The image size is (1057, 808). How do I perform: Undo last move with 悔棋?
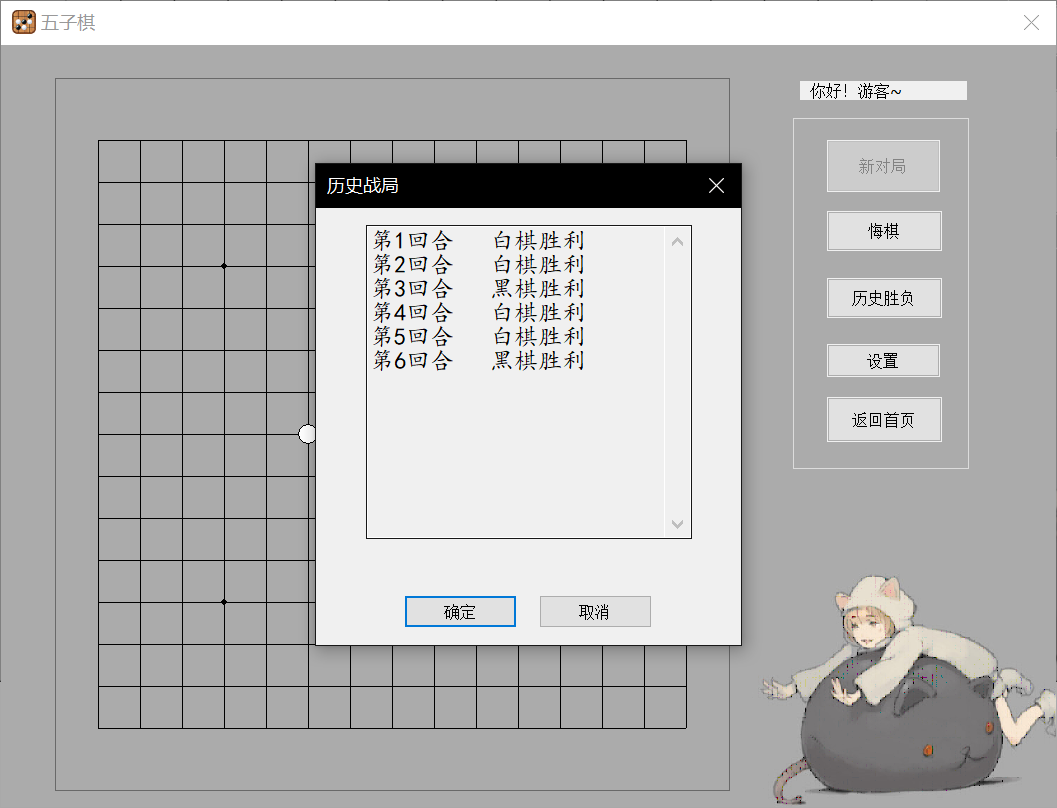(884, 231)
